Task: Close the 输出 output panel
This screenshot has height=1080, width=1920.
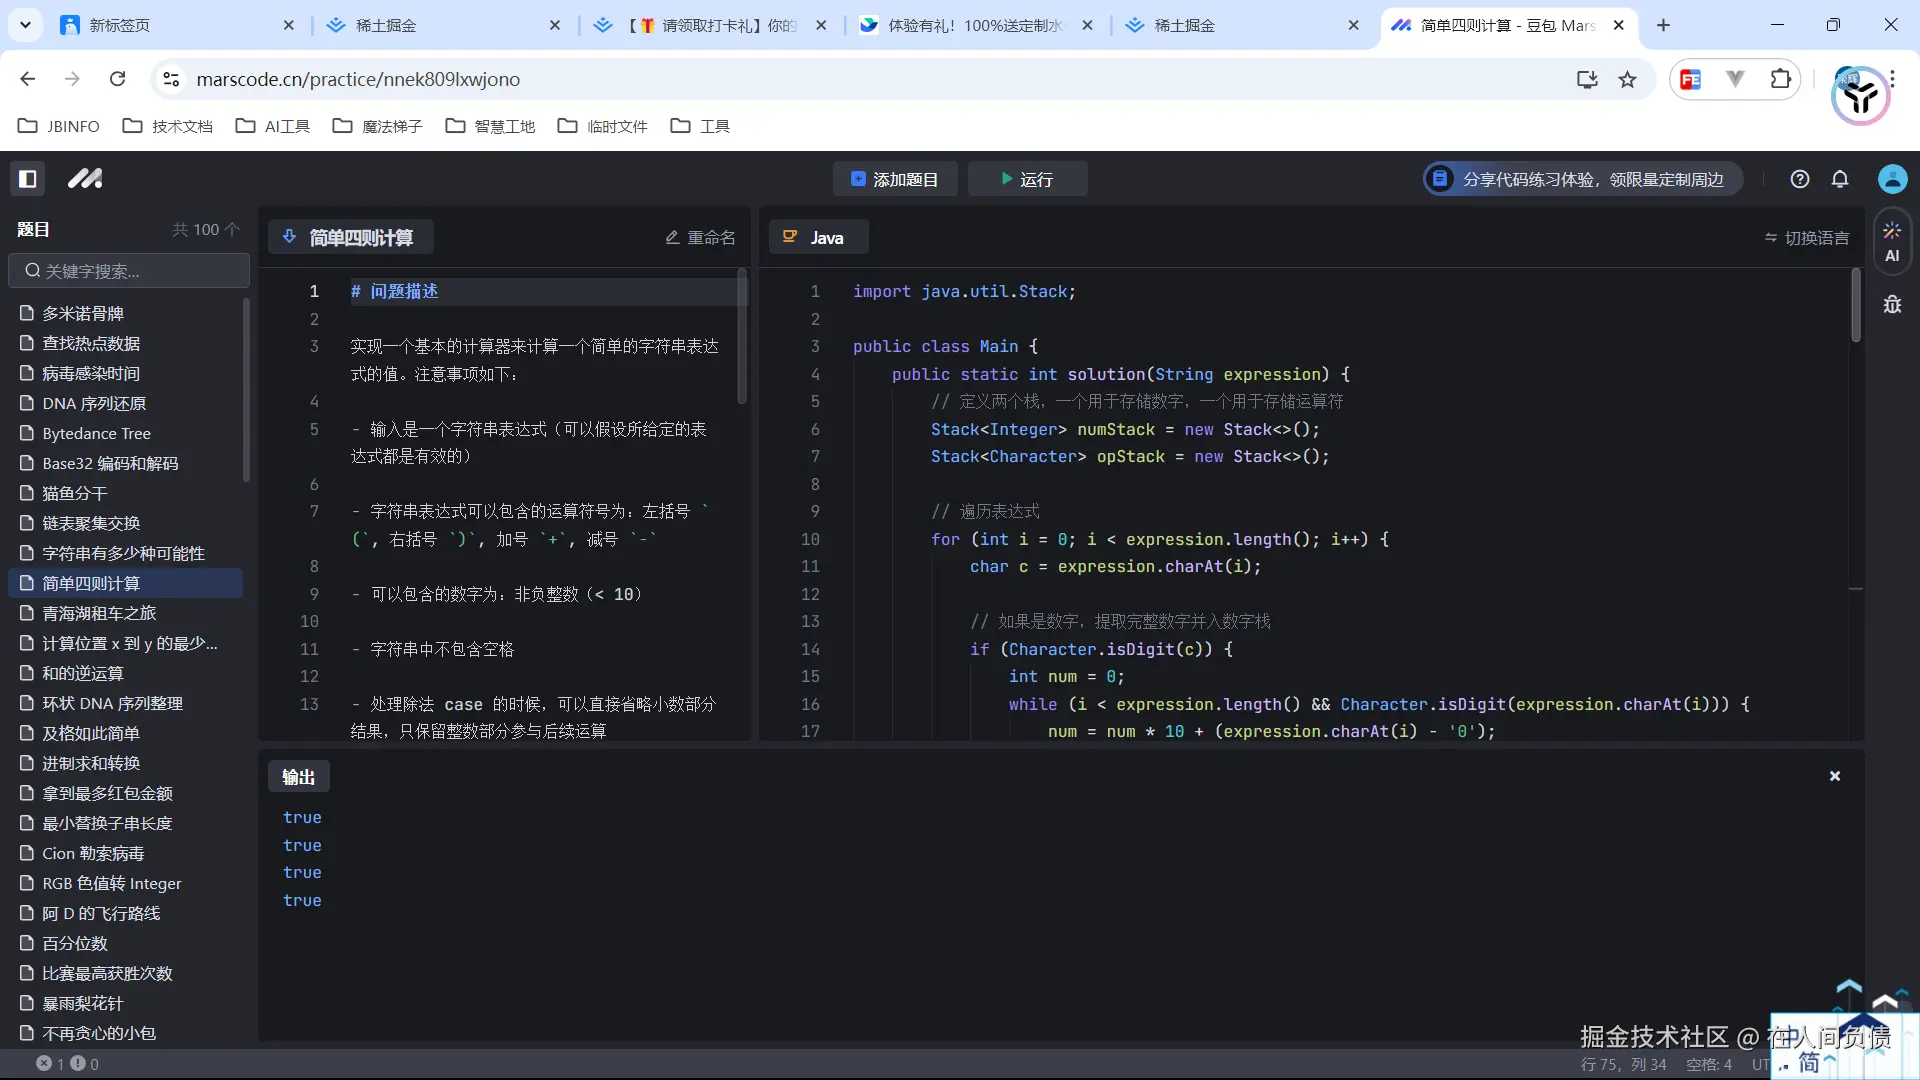Action: (1834, 775)
